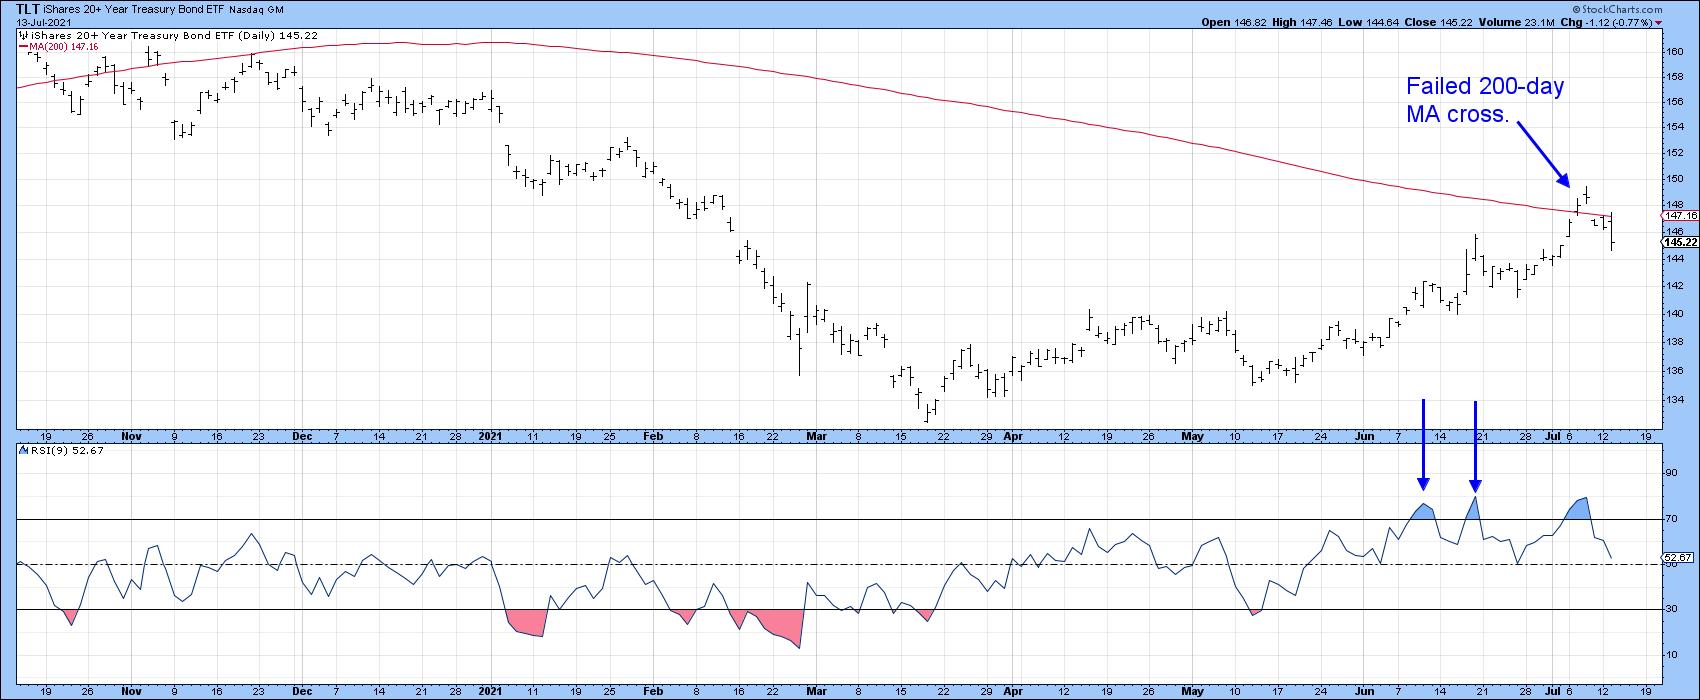Click the price bar legend icon before iShares (Daily)
This screenshot has height=700, width=1700.
click(x=22, y=34)
